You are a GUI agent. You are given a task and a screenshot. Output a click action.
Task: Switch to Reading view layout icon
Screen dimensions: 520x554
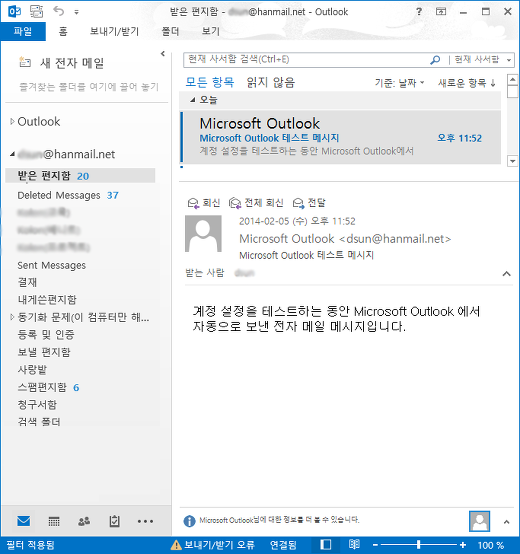354,544
